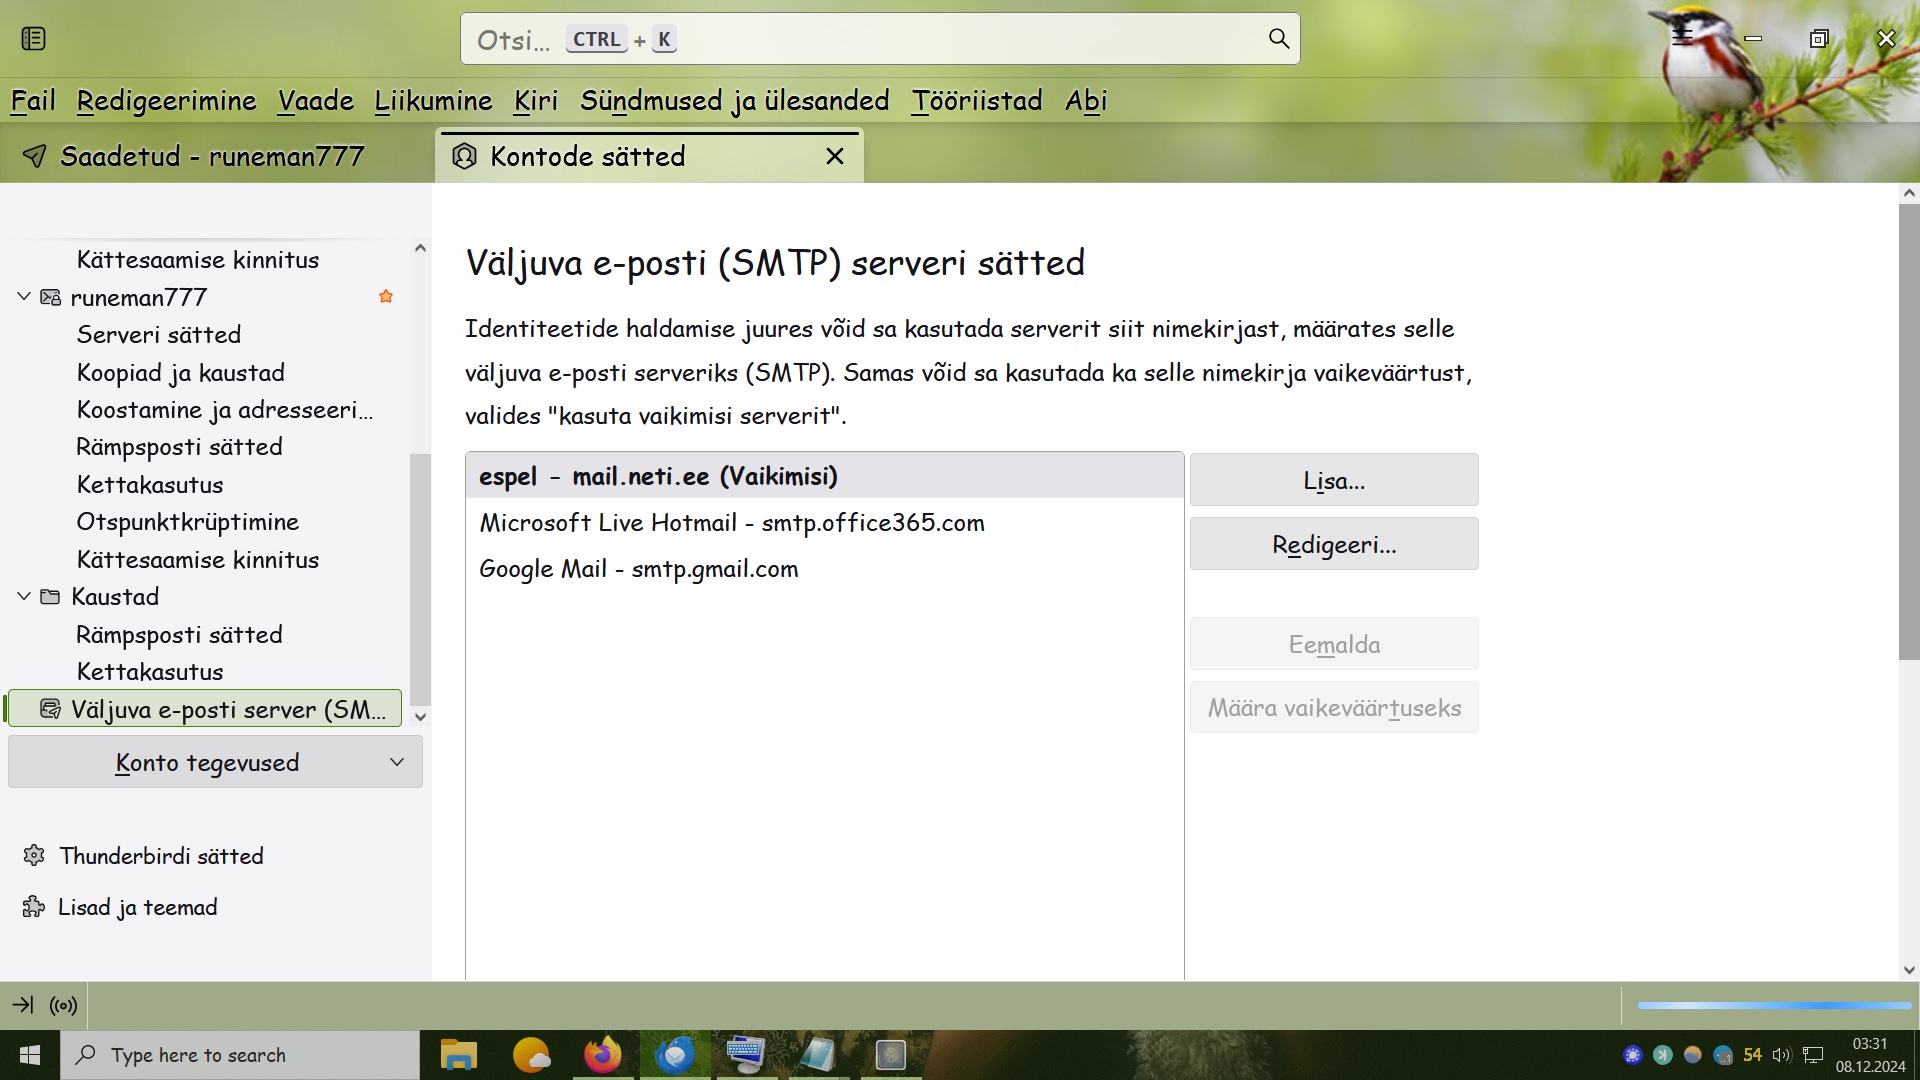Open the Fail menu

coord(33,101)
